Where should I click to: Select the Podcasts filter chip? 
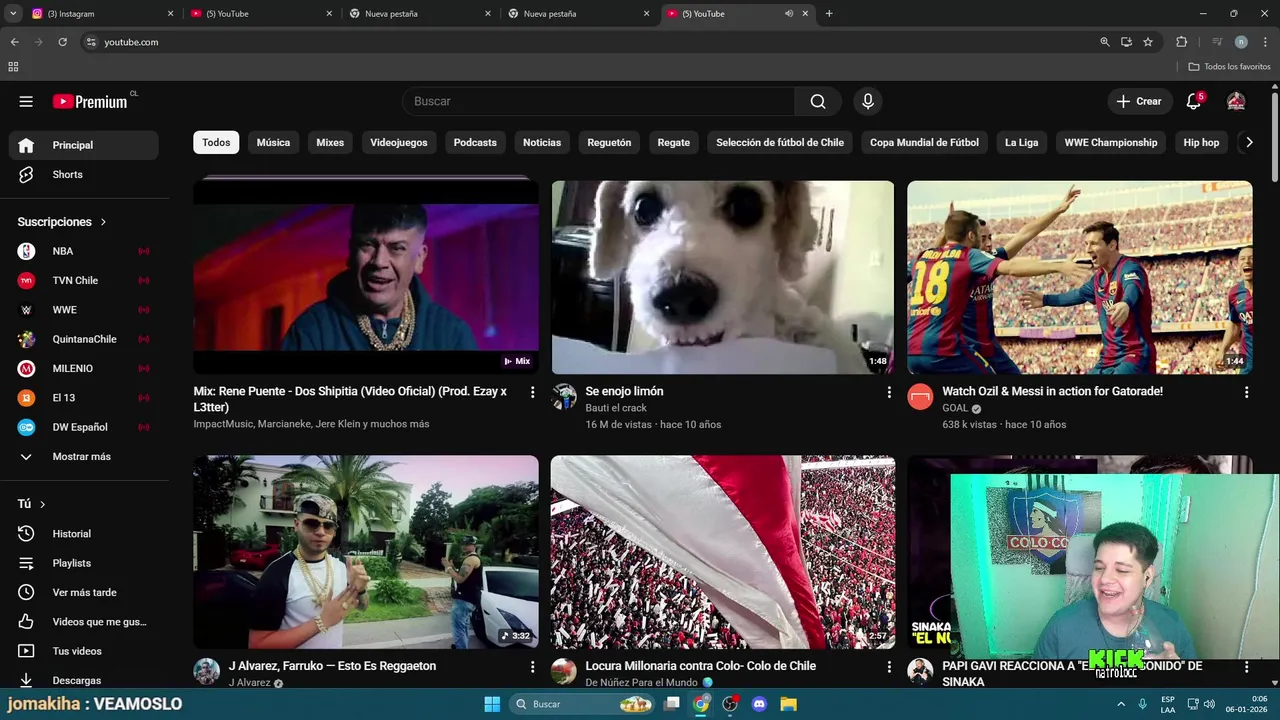tap(475, 142)
